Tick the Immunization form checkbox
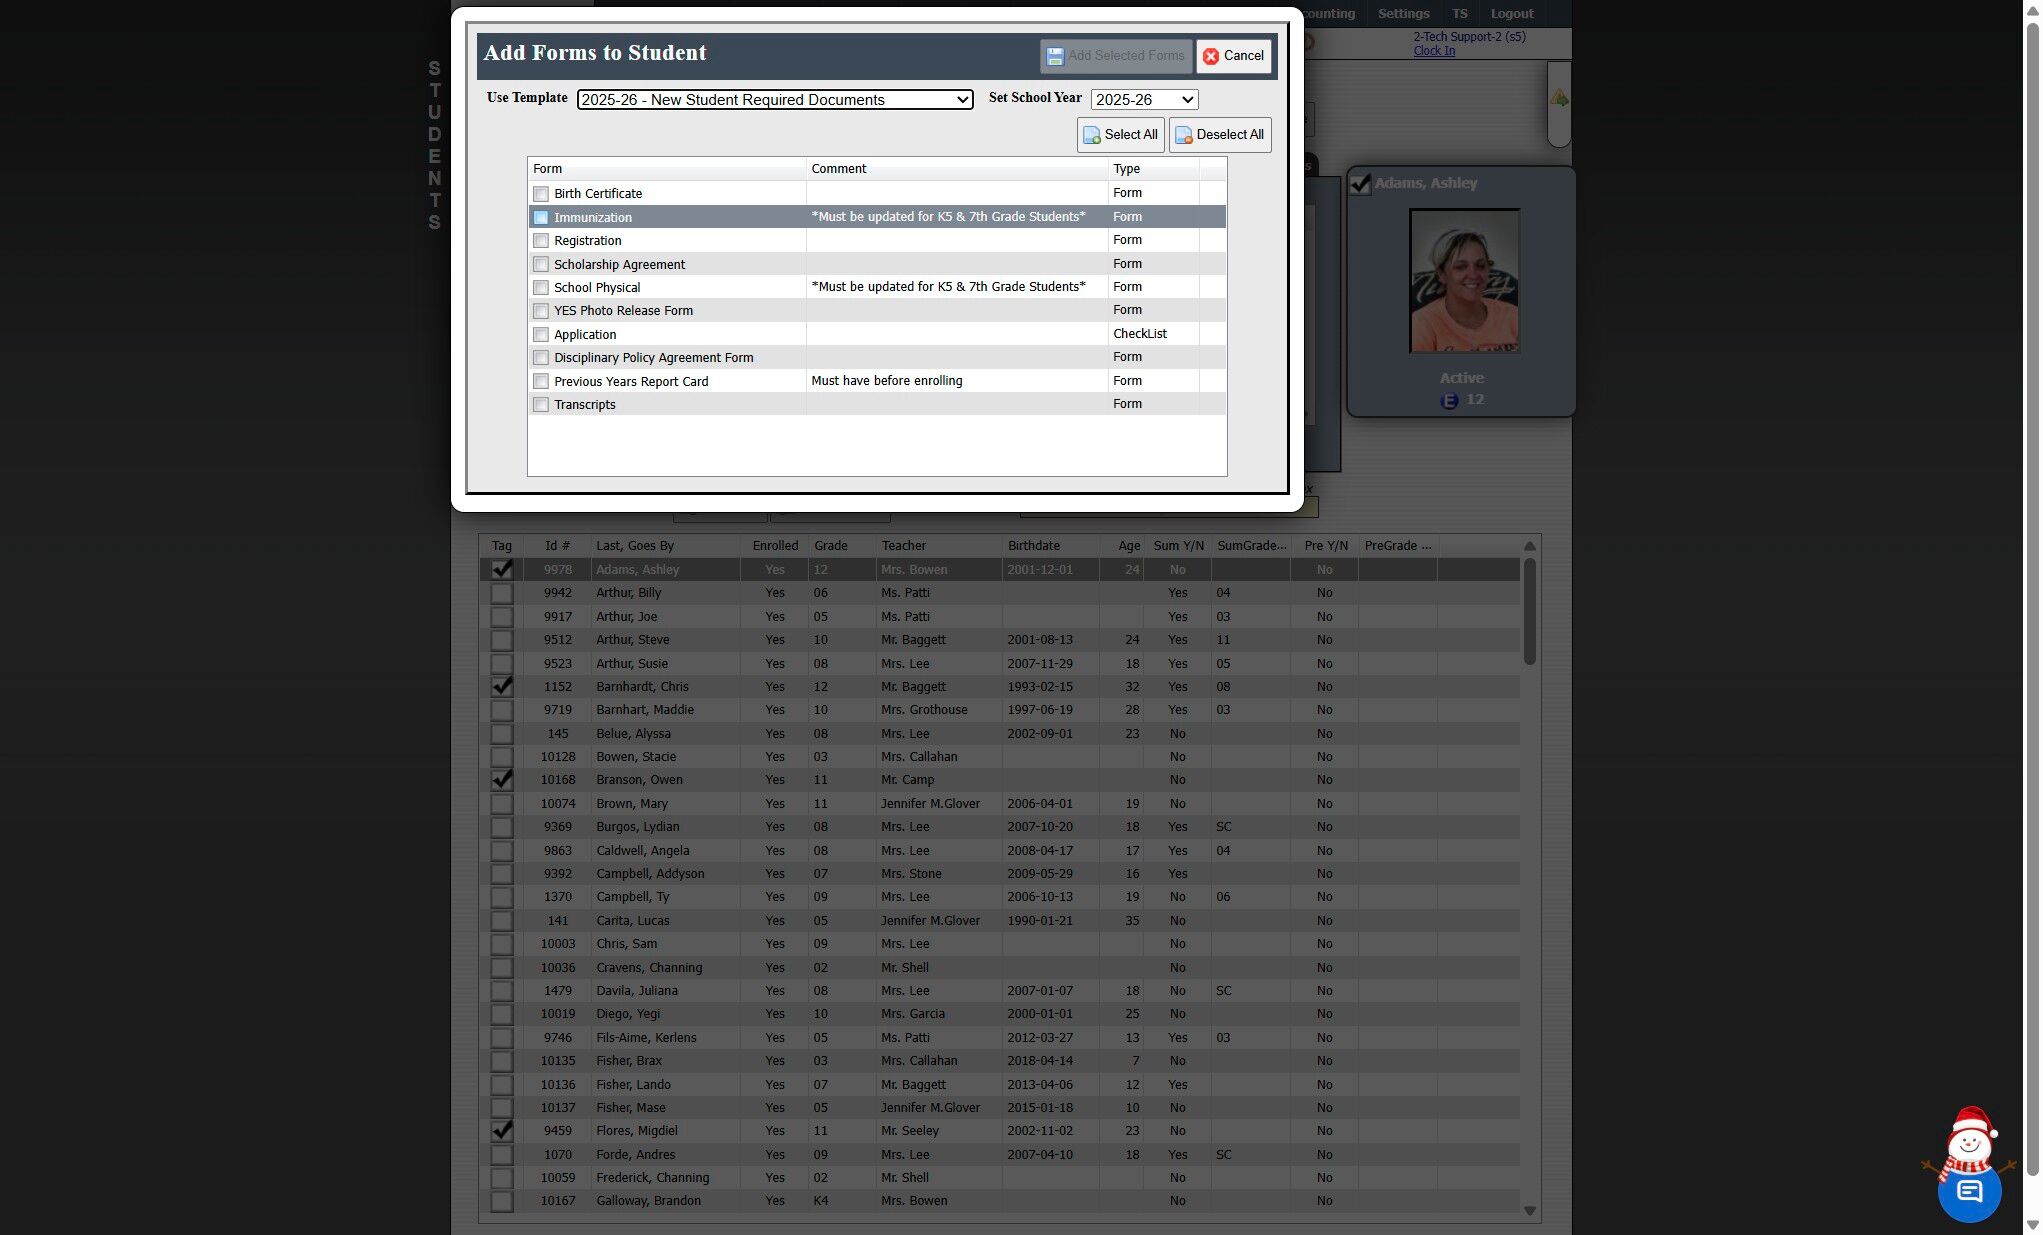Screen dimensions: 2043x1235 [x=541, y=217]
